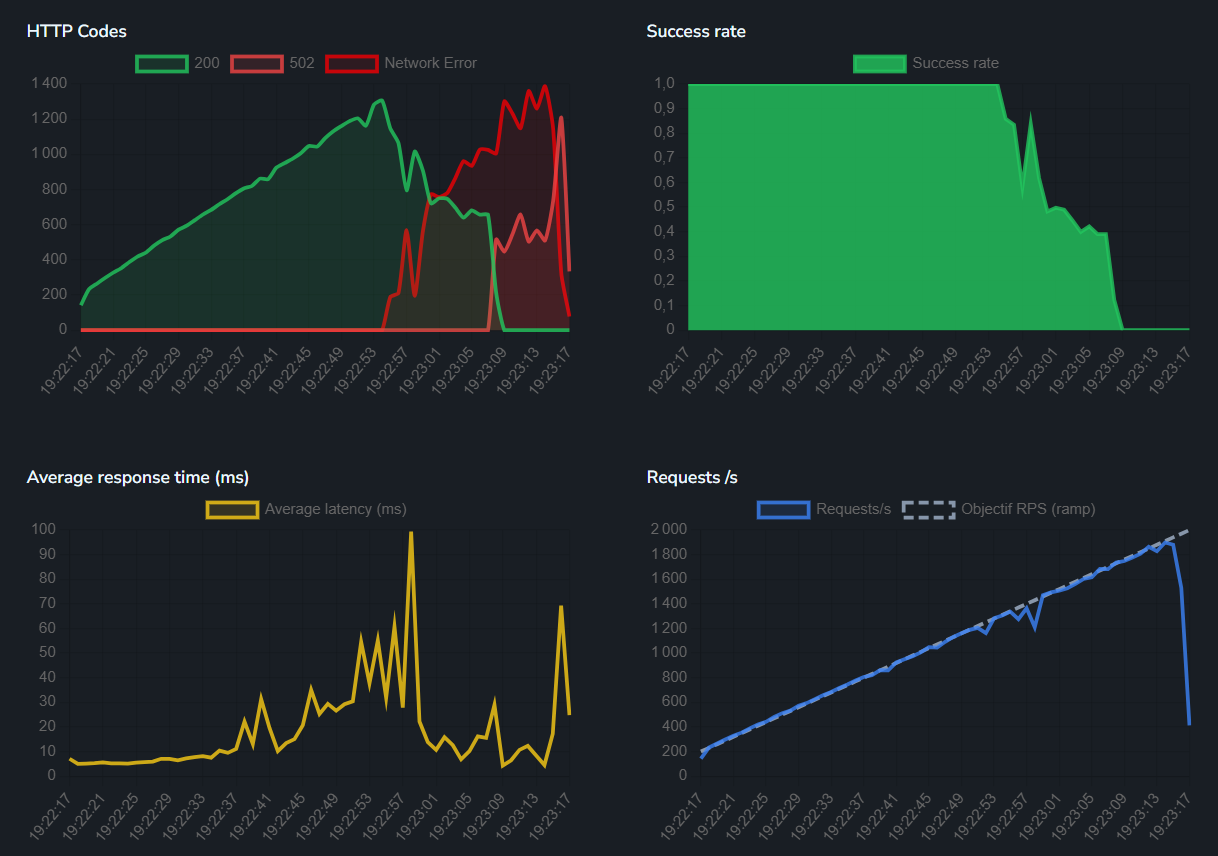The height and width of the screenshot is (856, 1218).
Task: Click the 2 000 y-axis label on Requests chart
Action: (x=667, y=529)
